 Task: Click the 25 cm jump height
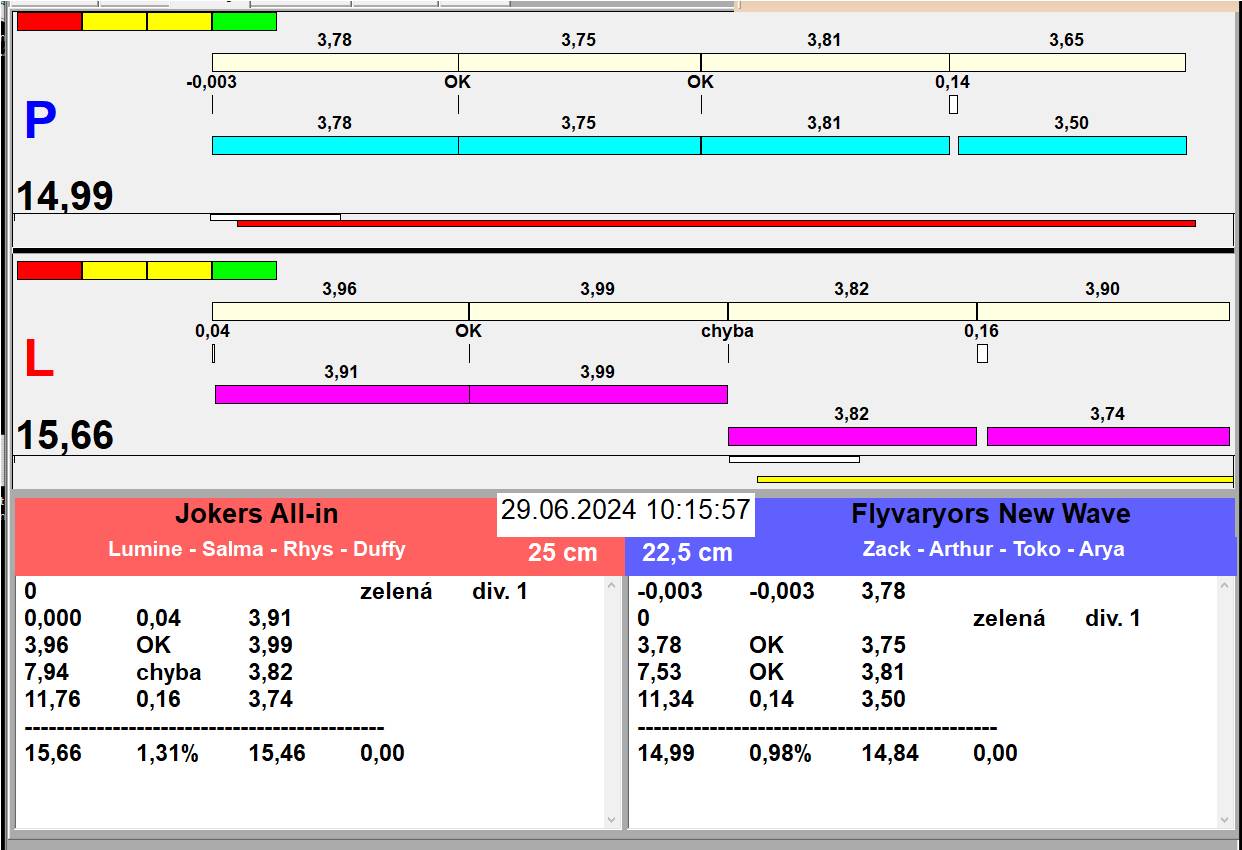point(563,552)
